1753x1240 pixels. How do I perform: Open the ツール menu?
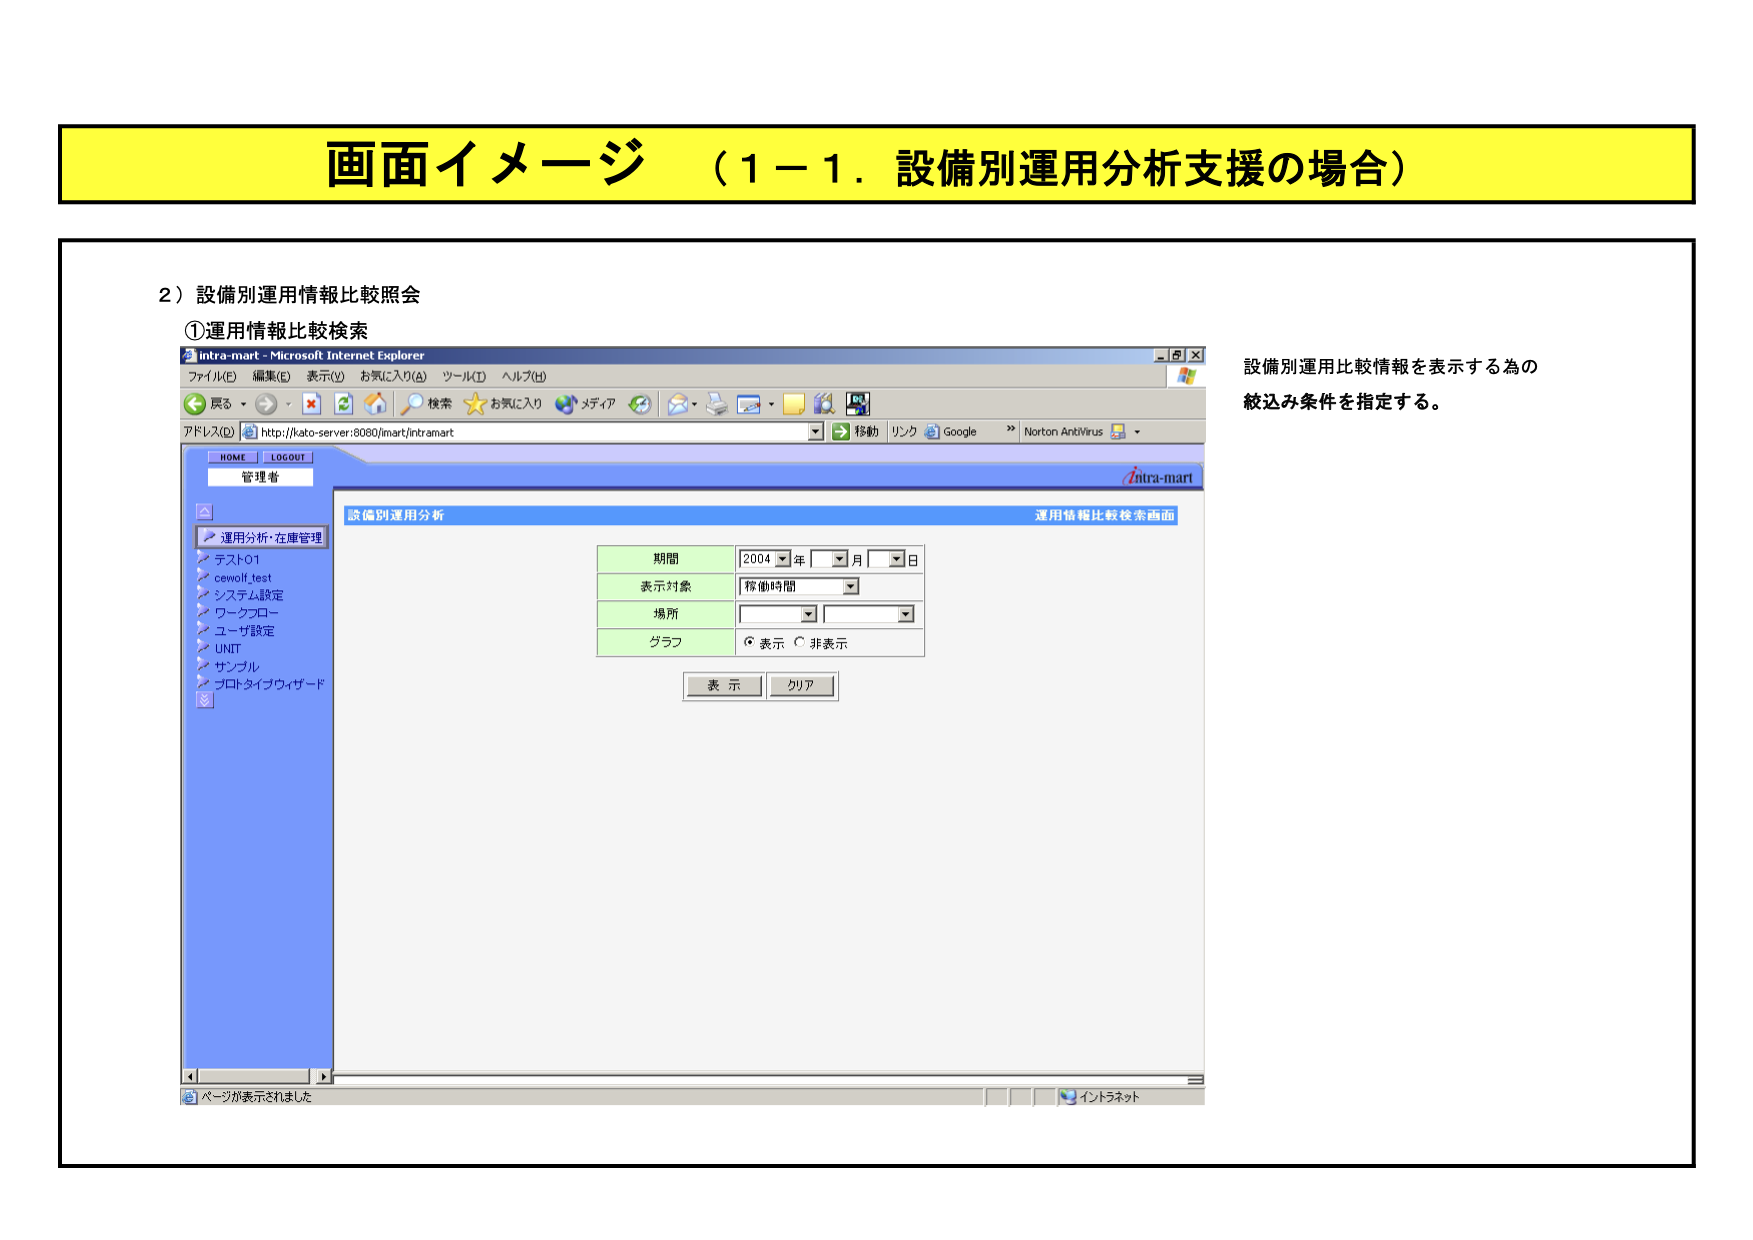pyautogui.click(x=464, y=377)
